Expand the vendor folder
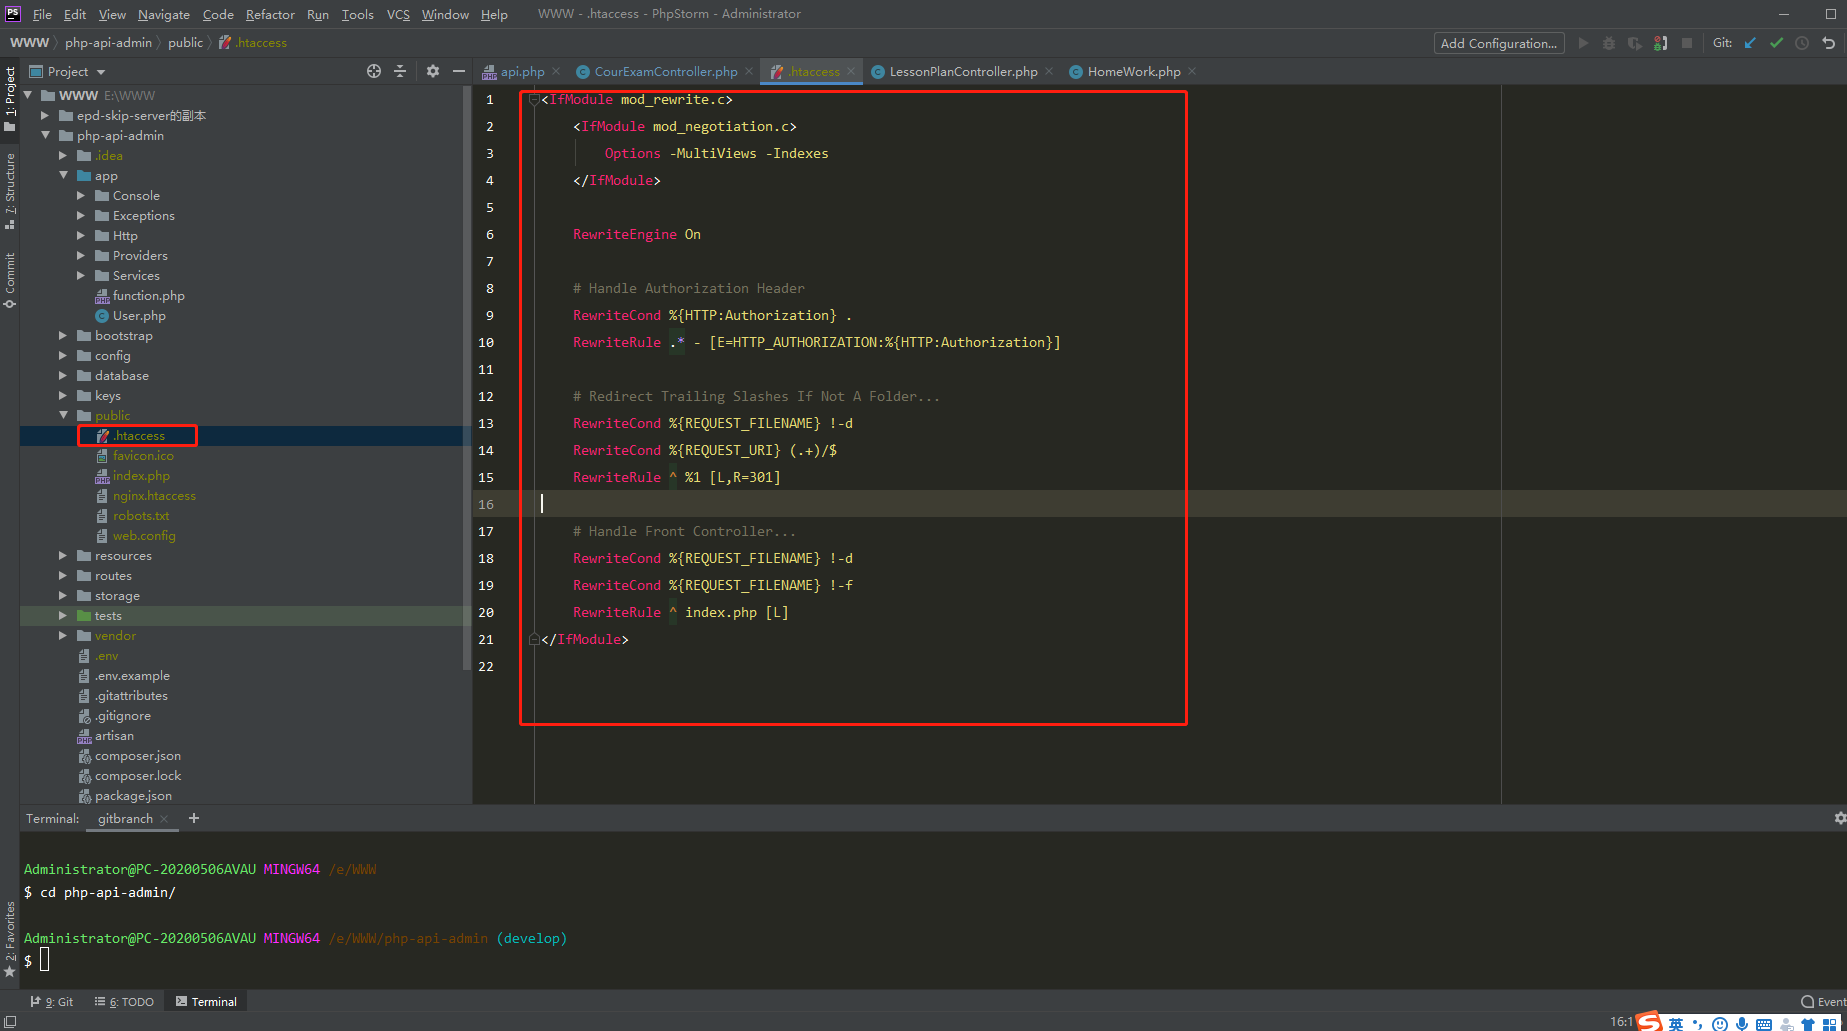Image resolution: width=1847 pixels, height=1031 pixels. [x=63, y=636]
